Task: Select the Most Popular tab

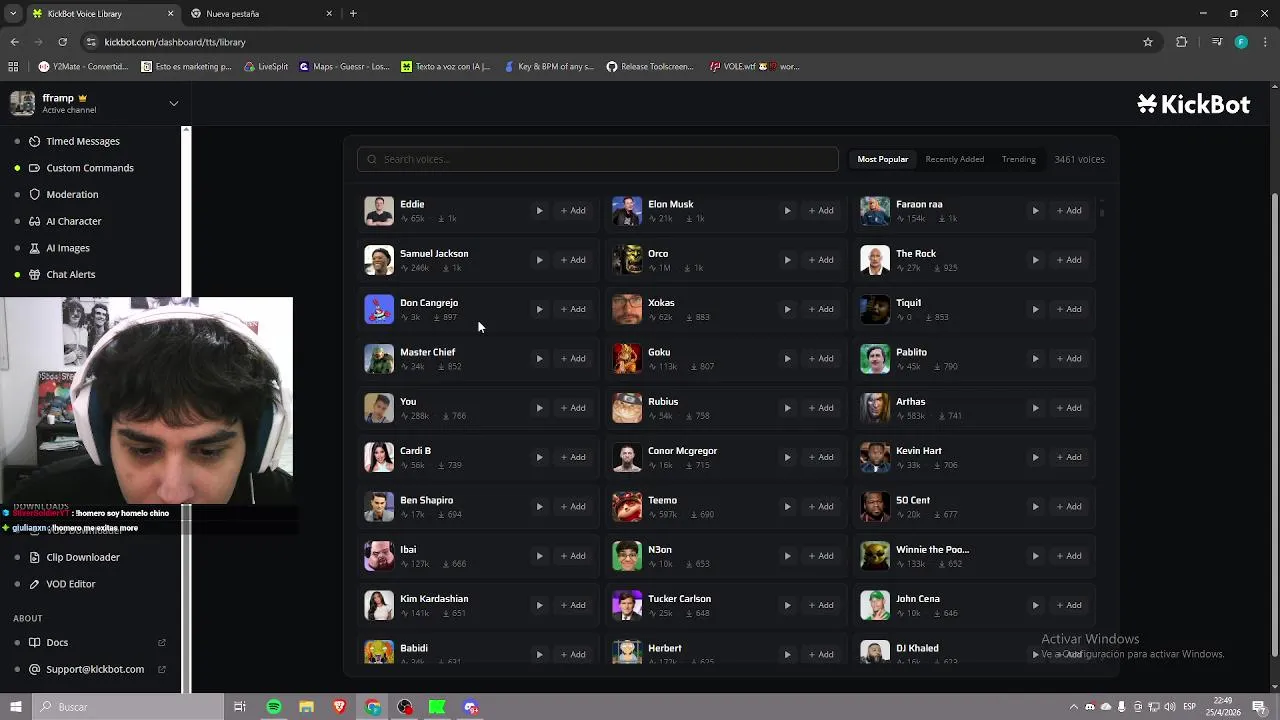Action: (883, 159)
